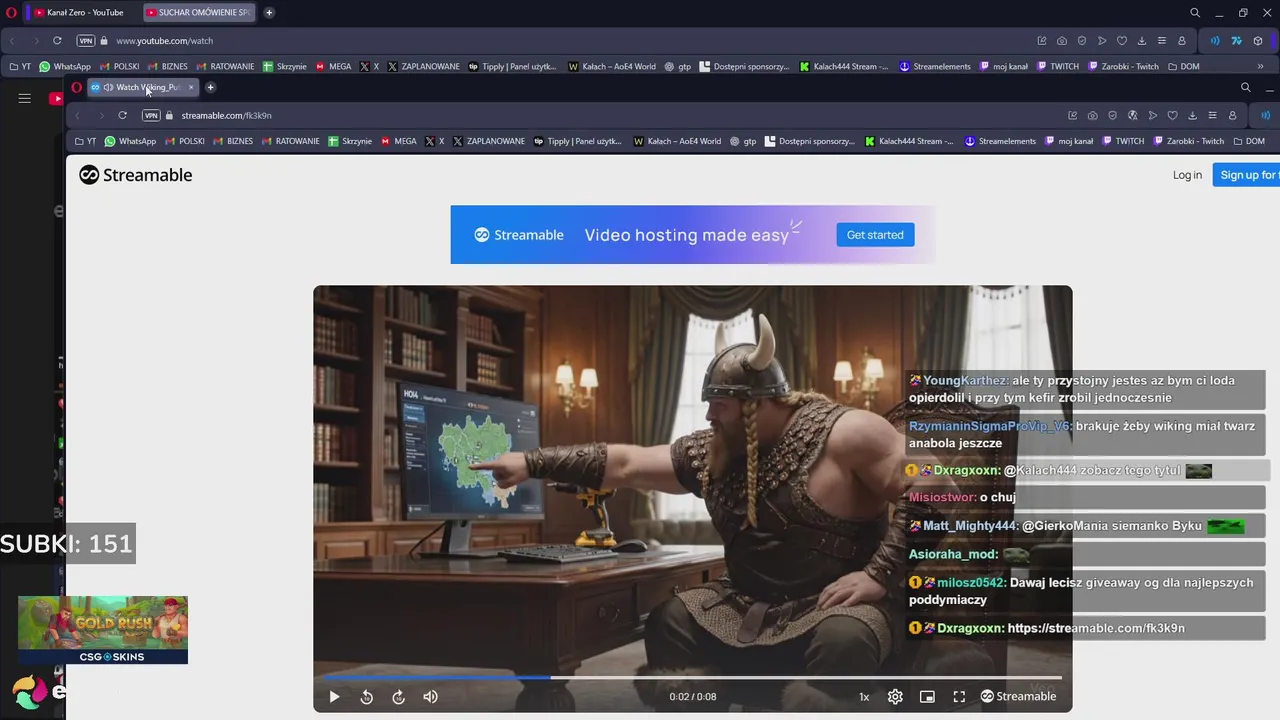1280x720 pixels.
Task: Open YouTube hamburger guide menu
Action: 25,98
